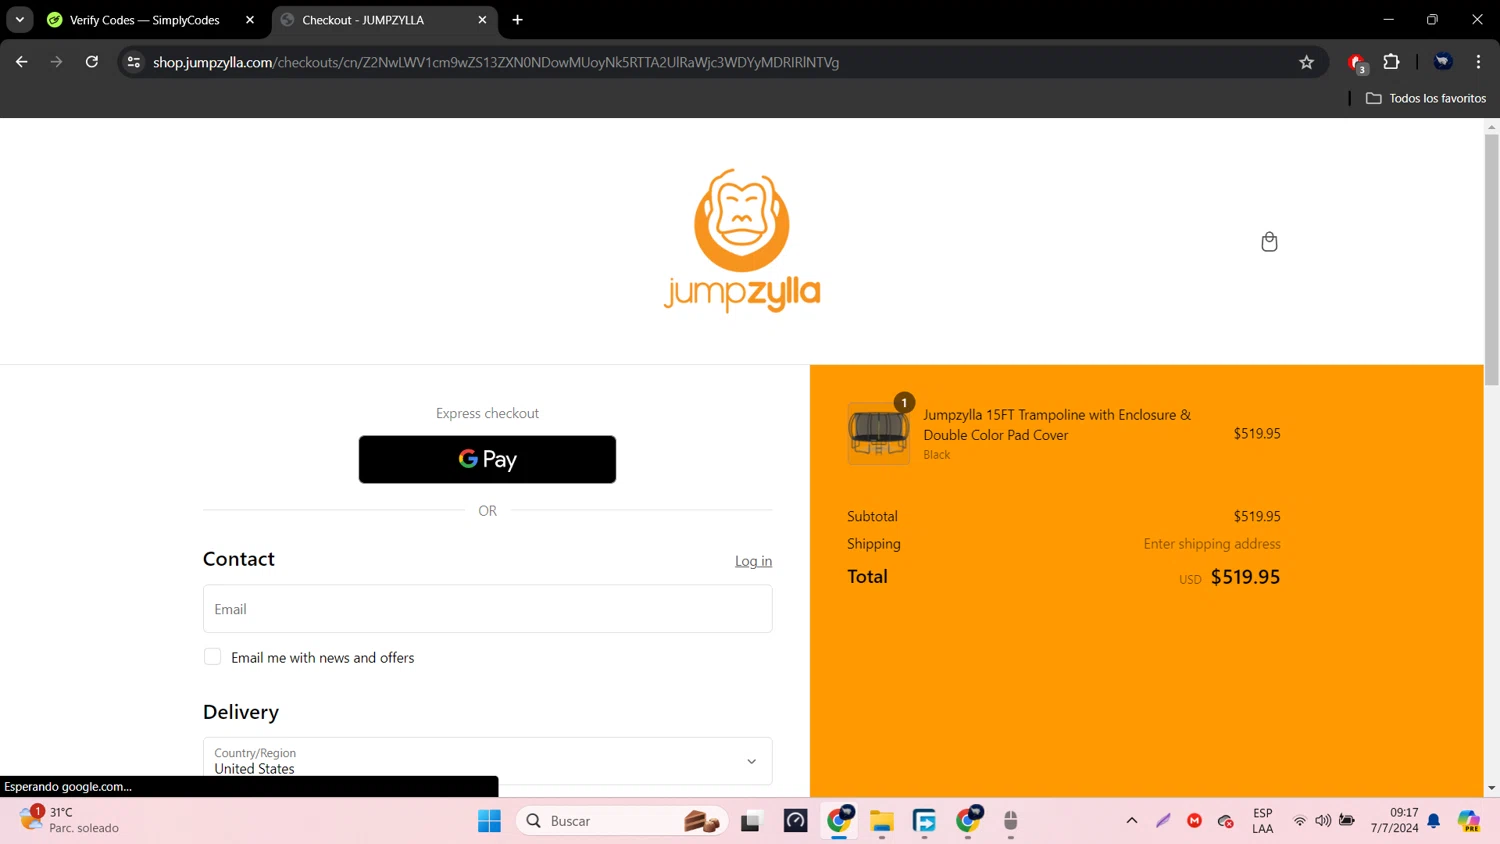Open the pen tray icon
This screenshot has width=1500, height=844.
tap(1163, 821)
